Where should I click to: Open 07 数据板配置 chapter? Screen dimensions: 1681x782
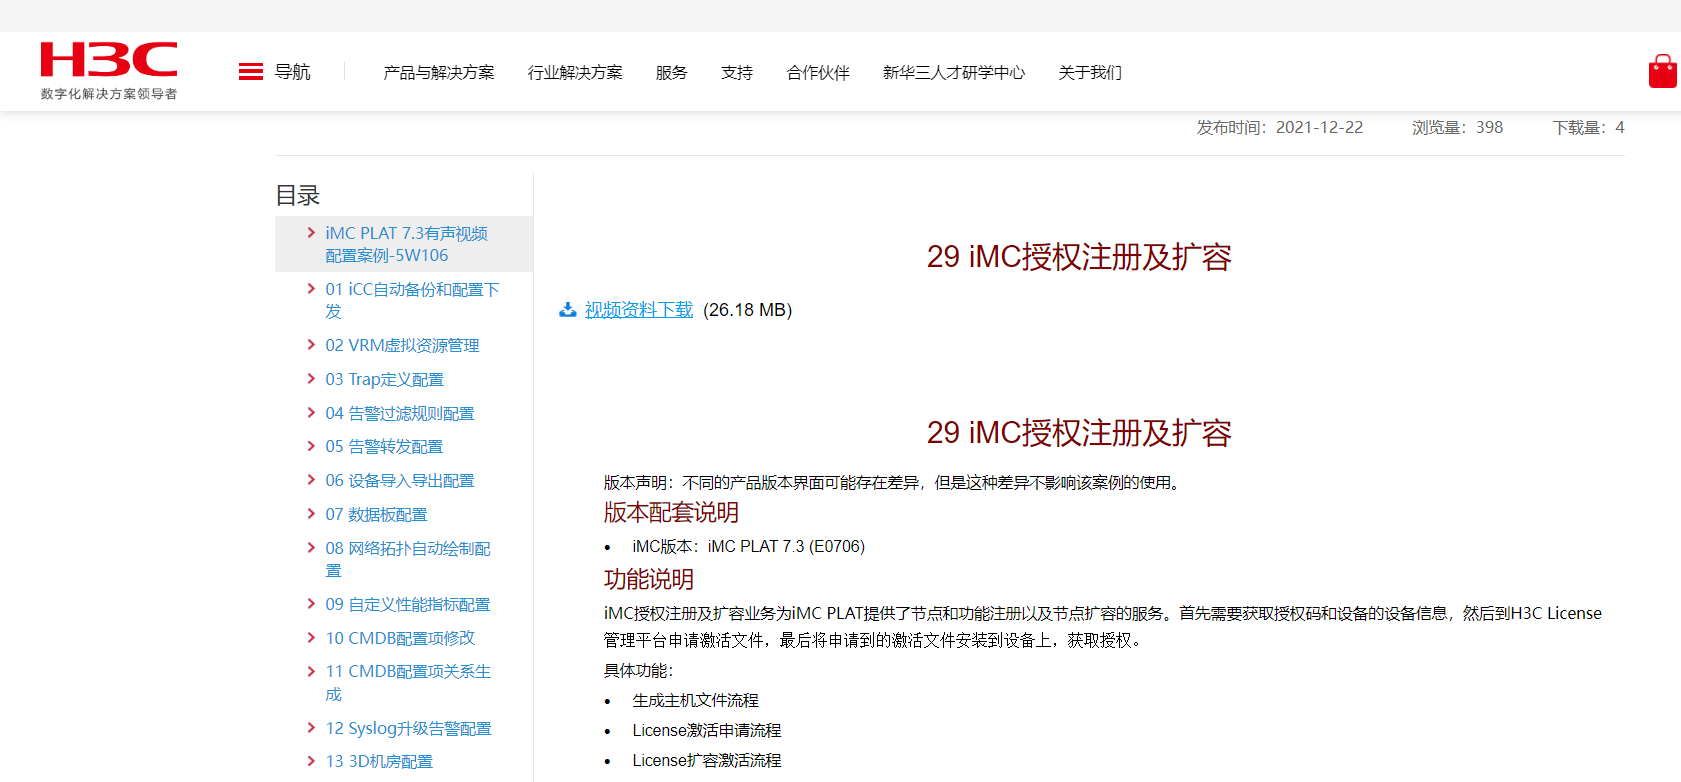pyautogui.click(x=376, y=514)
